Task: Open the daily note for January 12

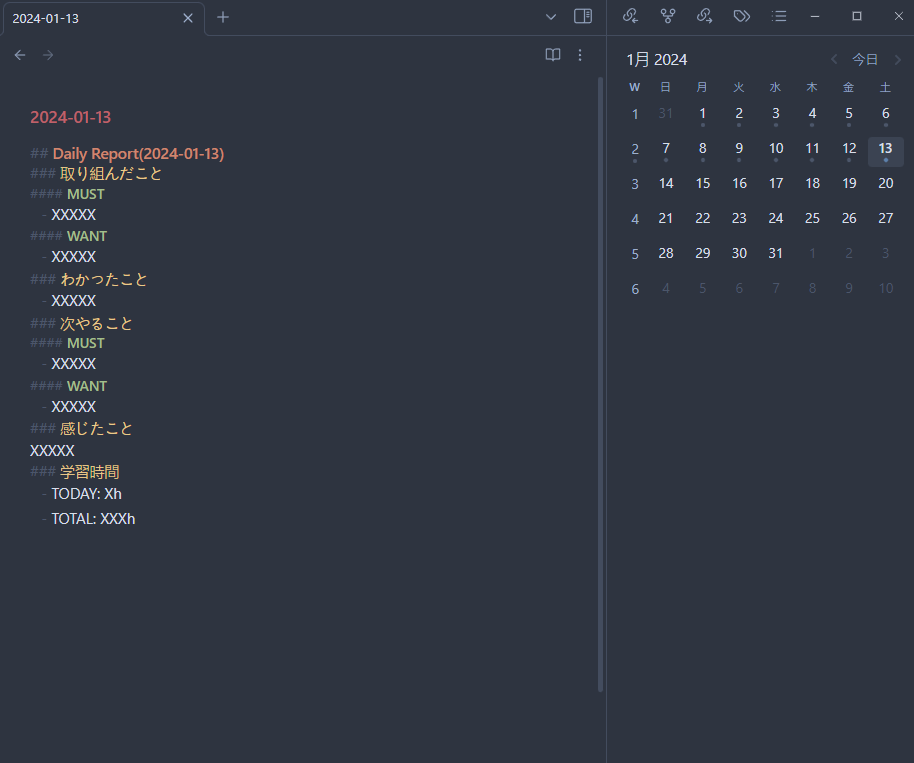Action: click(849, 150)
